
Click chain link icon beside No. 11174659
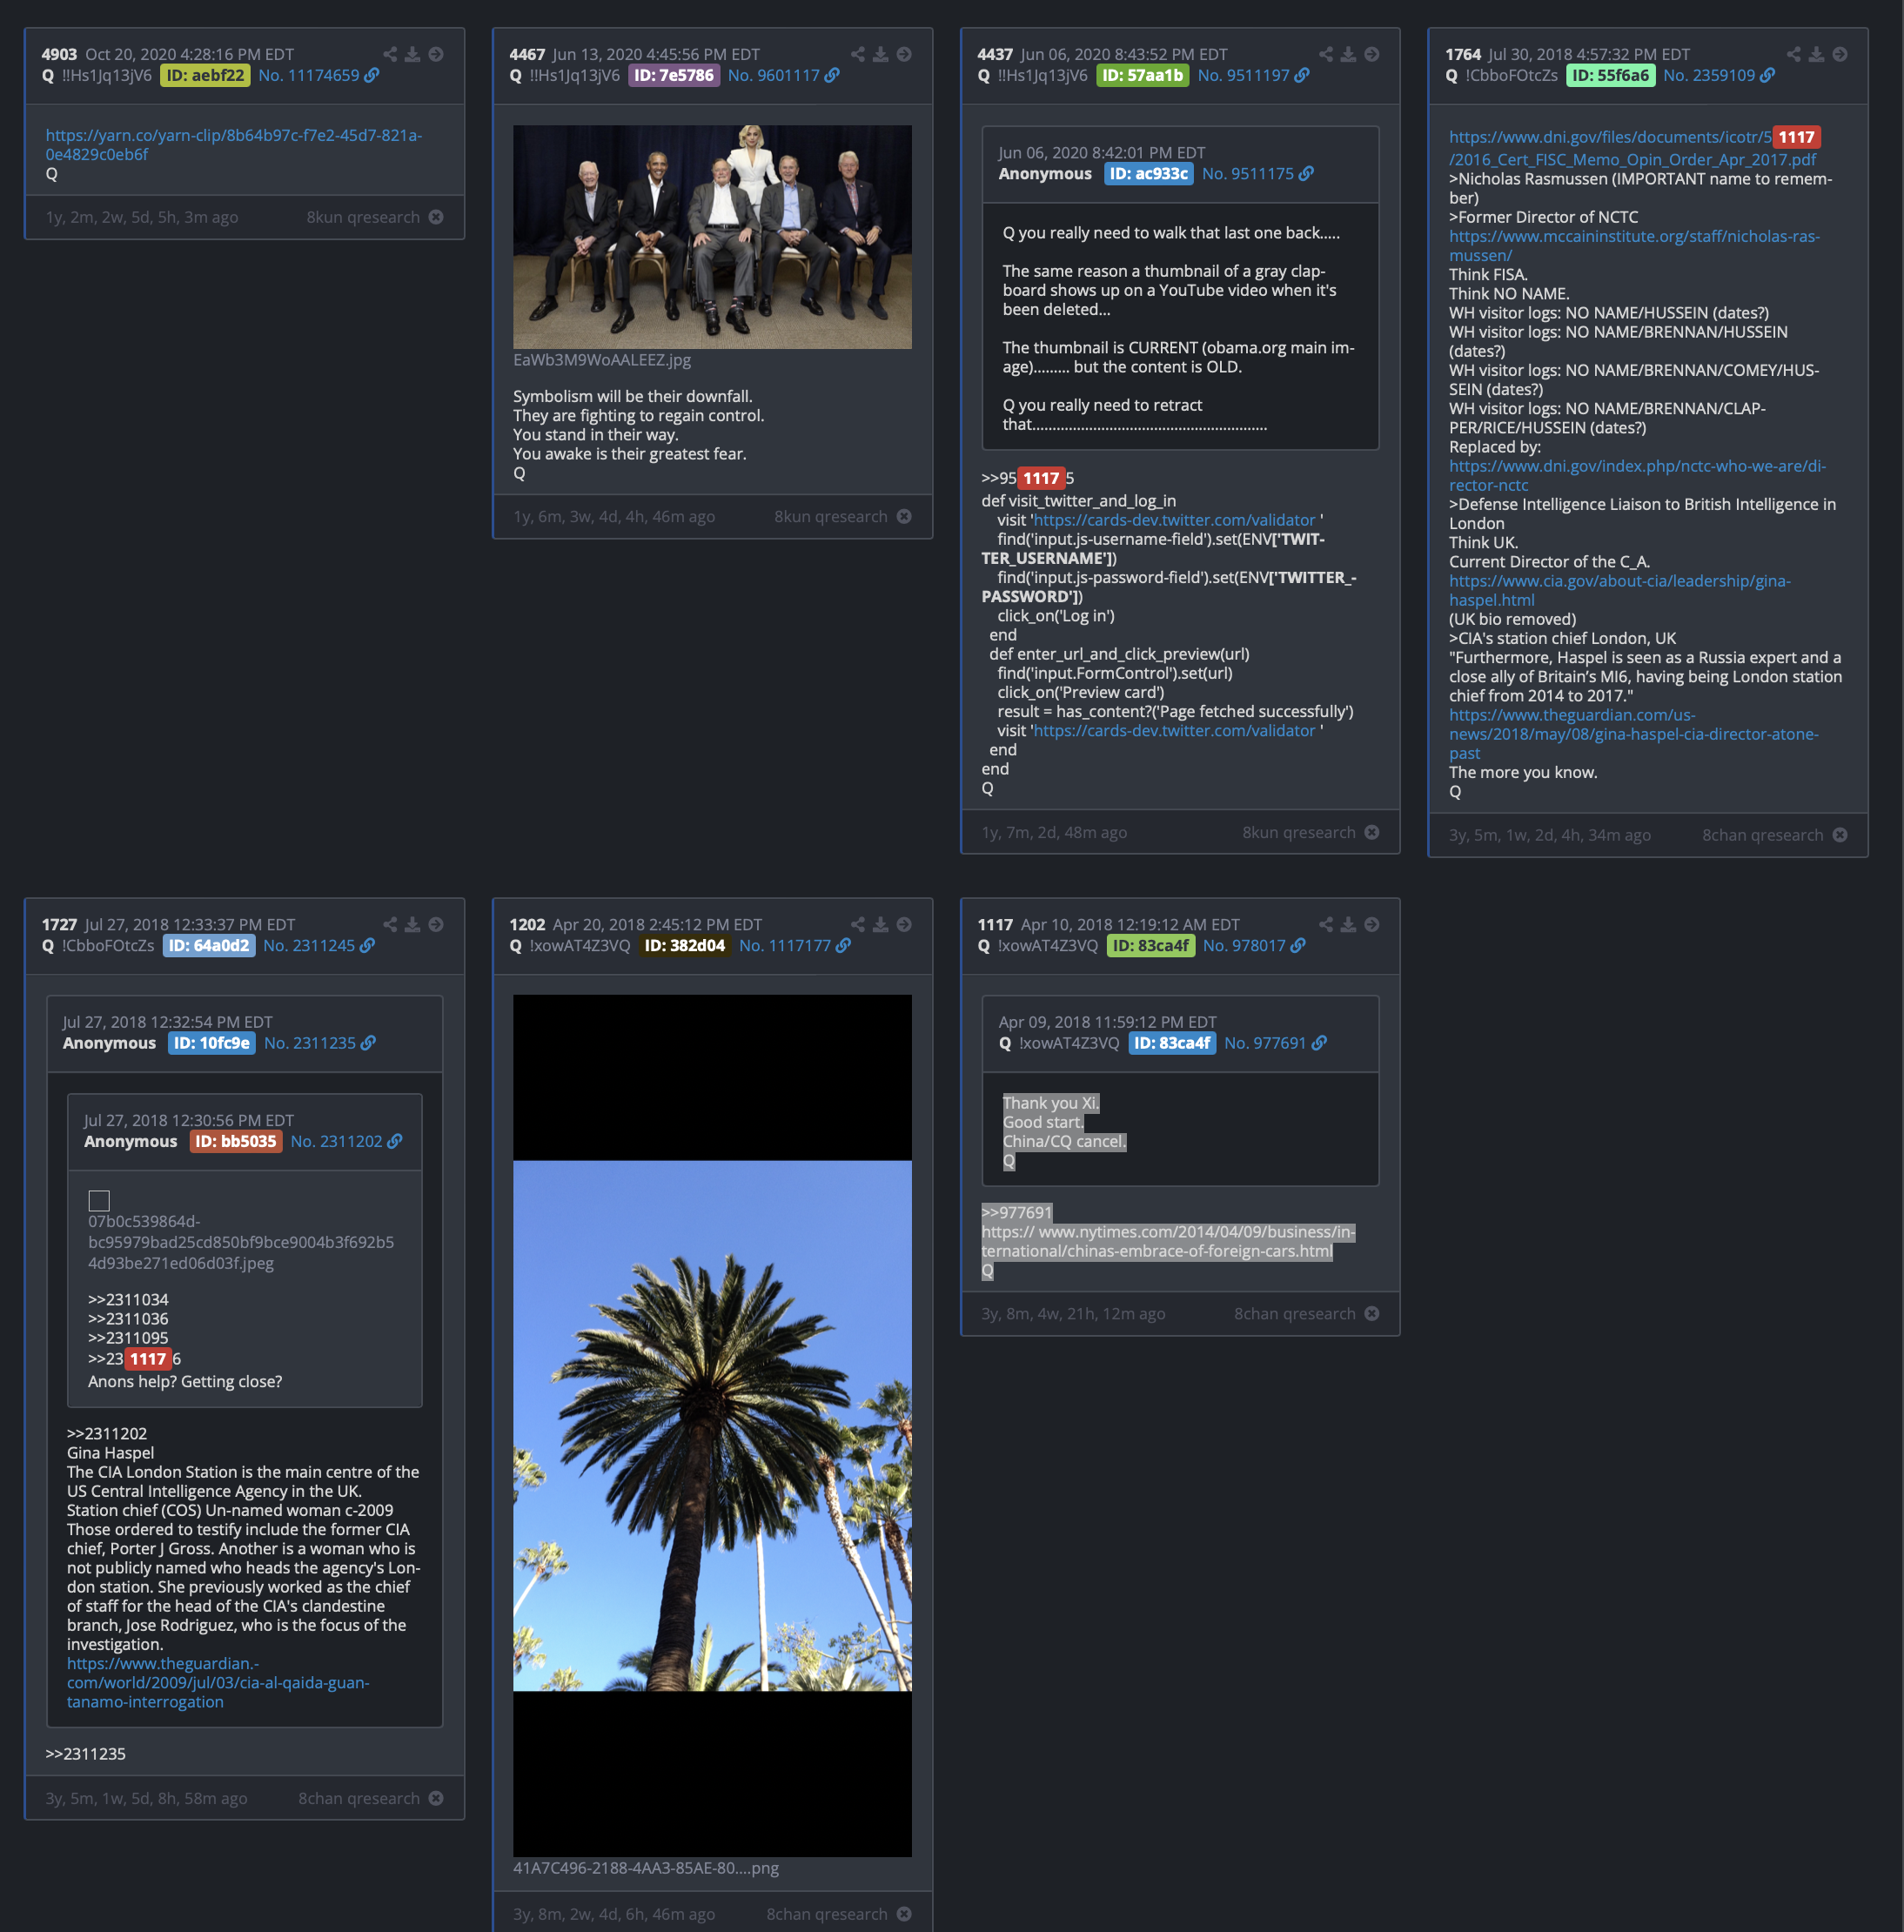pyautogui.click(x=372, y=75)
